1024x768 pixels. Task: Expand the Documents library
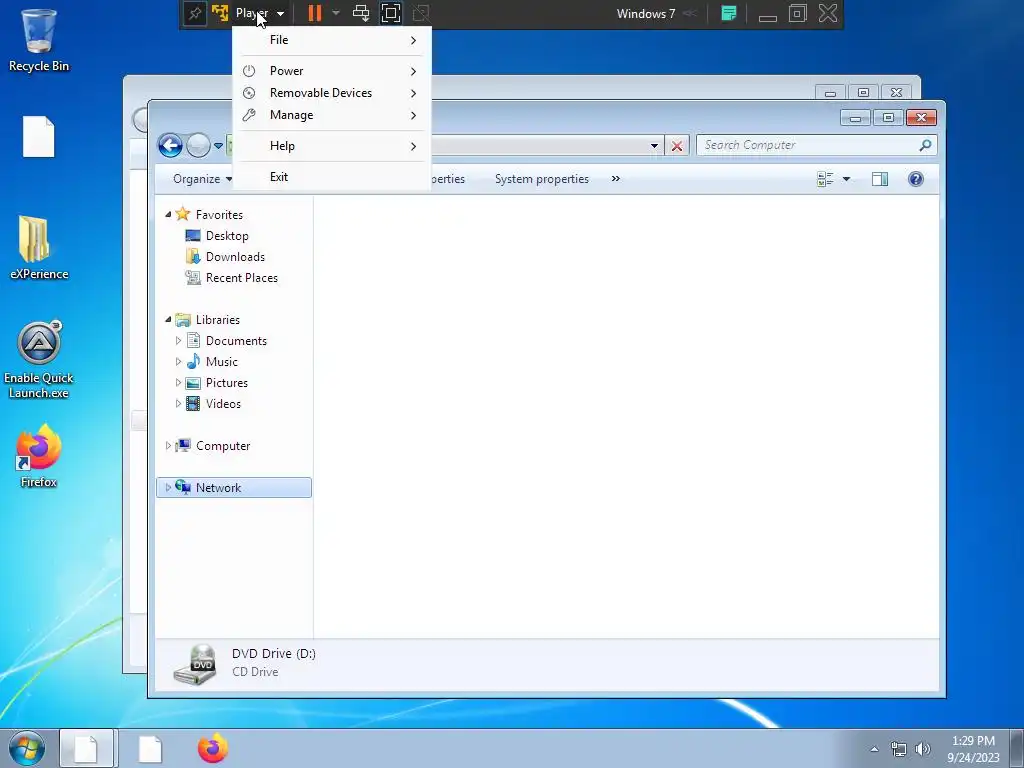178,340
